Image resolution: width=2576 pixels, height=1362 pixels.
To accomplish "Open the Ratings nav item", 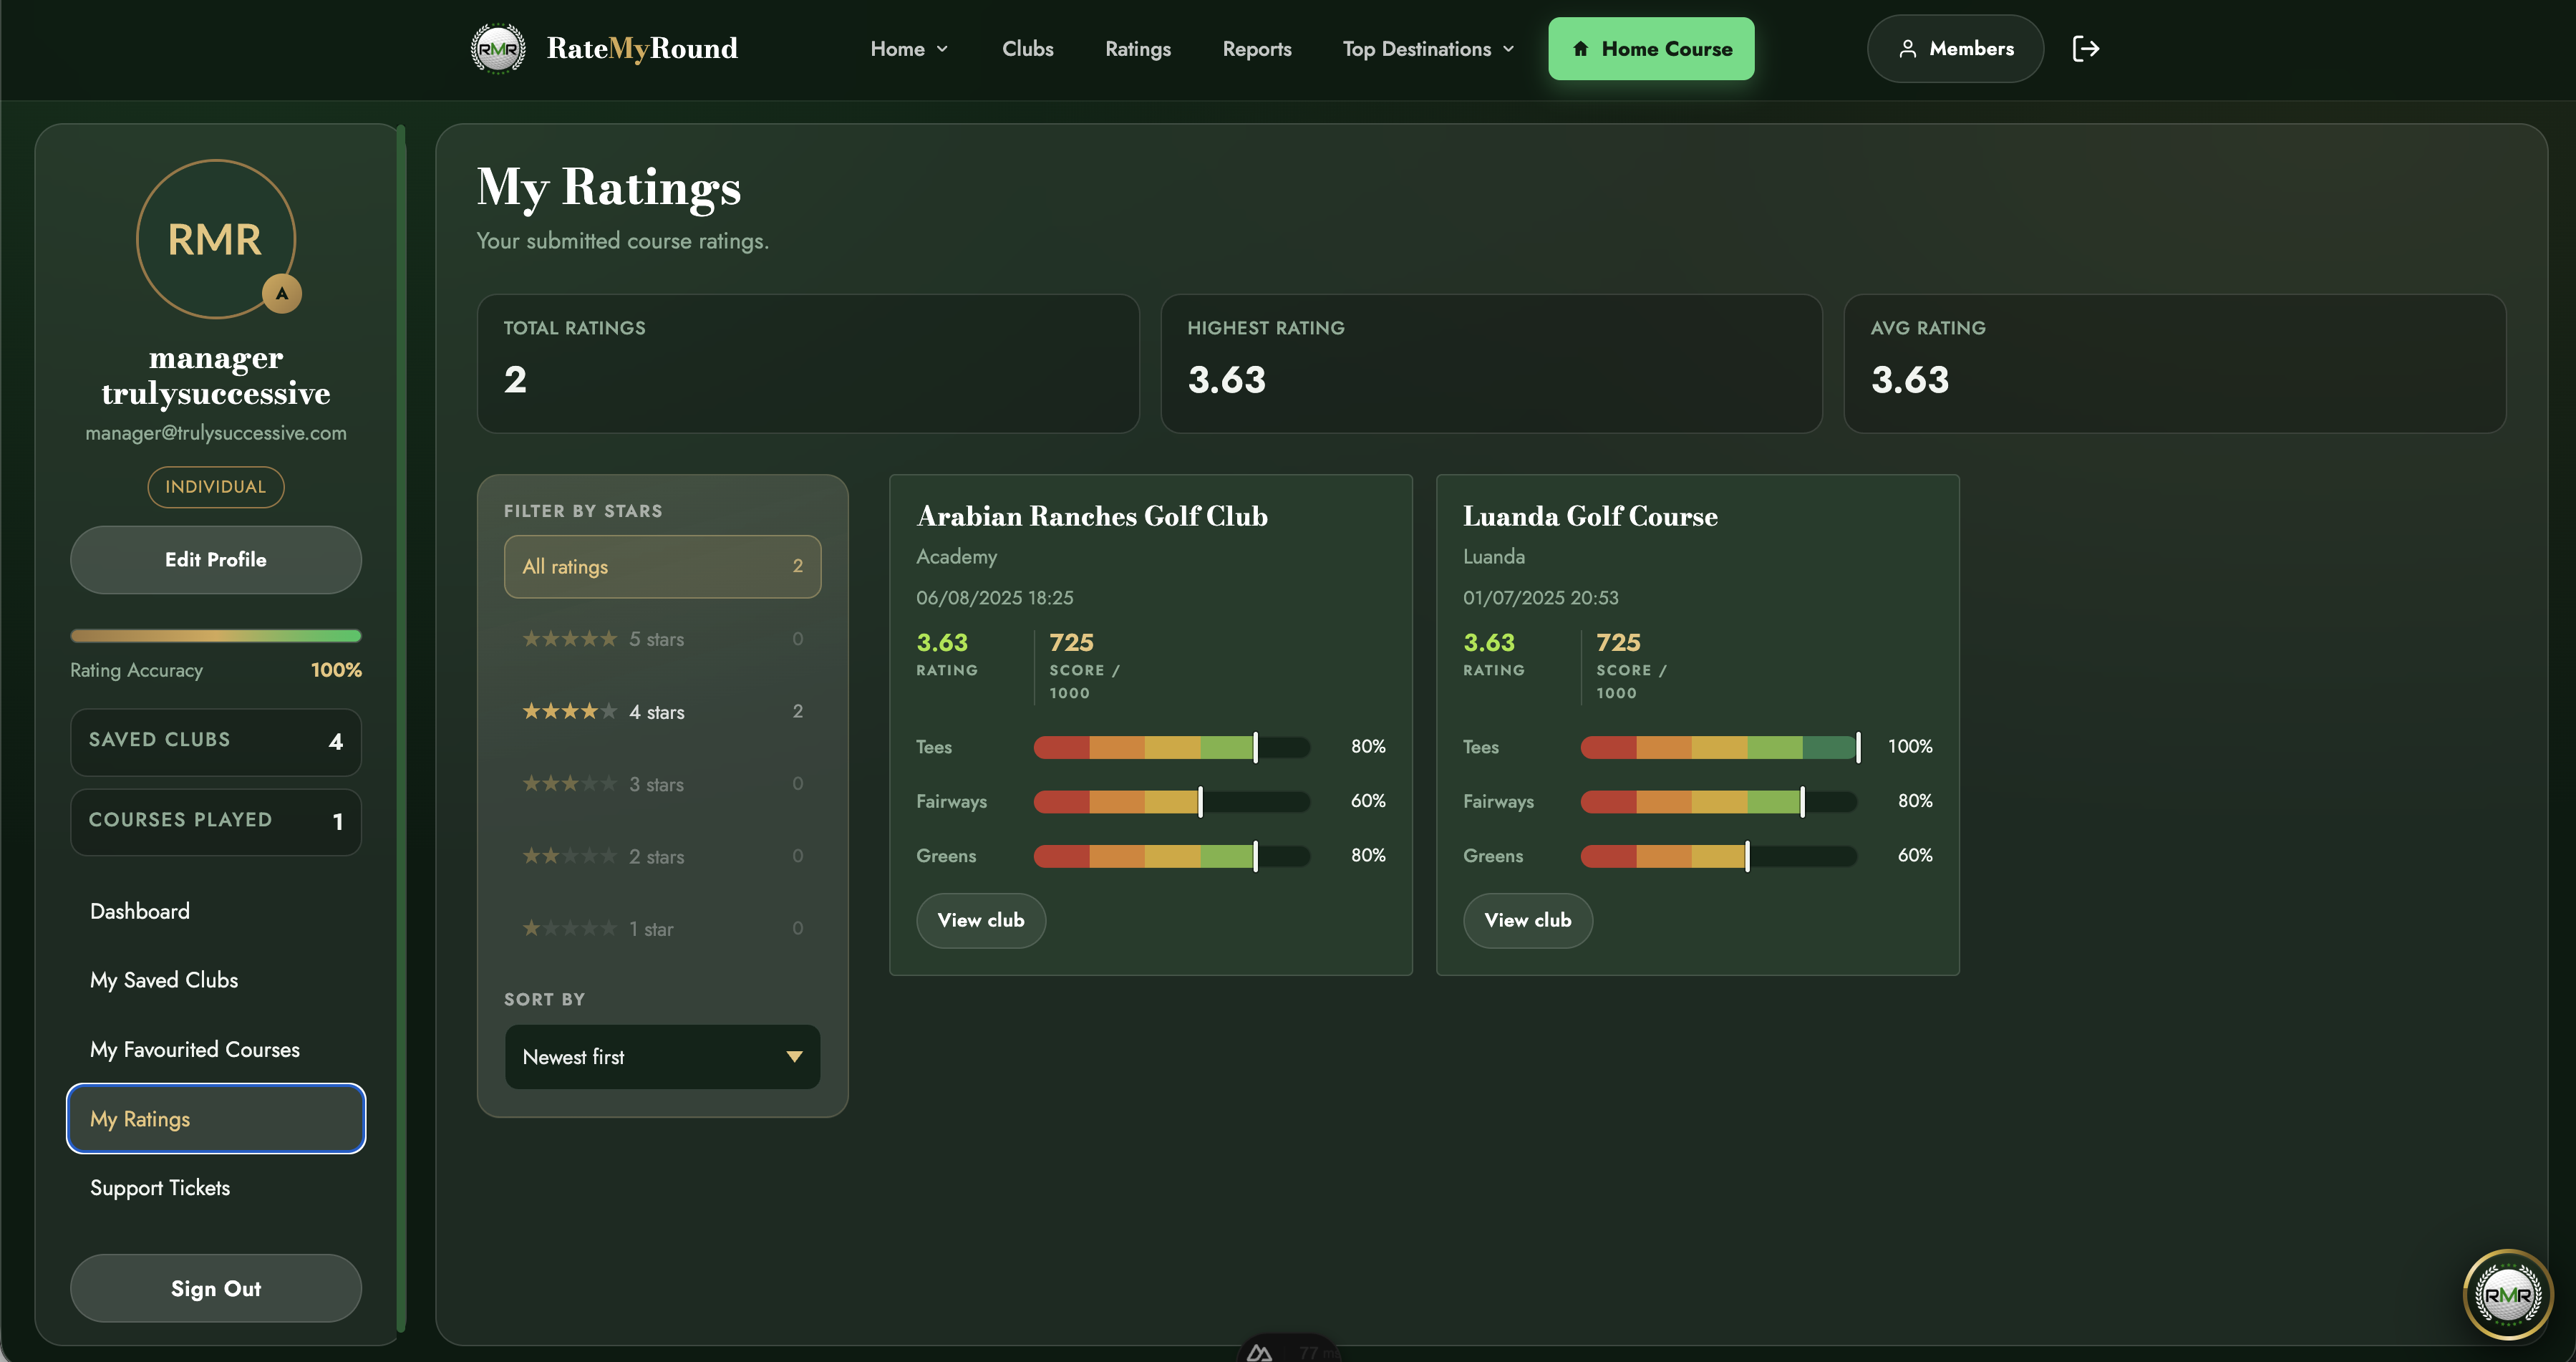I will (x=1138, y=49).
